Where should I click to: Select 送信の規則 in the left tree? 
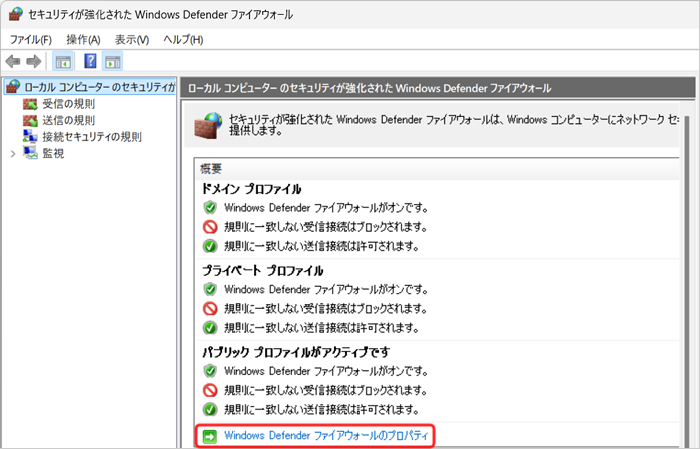[68, 120]
